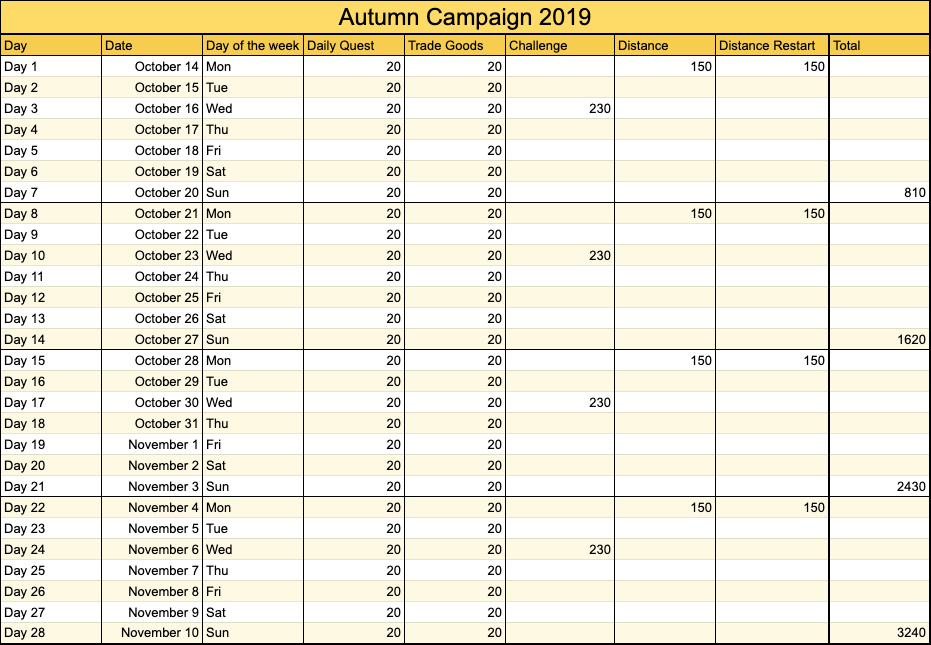Select the Daily Quest header cell

[x=354, y=46]
